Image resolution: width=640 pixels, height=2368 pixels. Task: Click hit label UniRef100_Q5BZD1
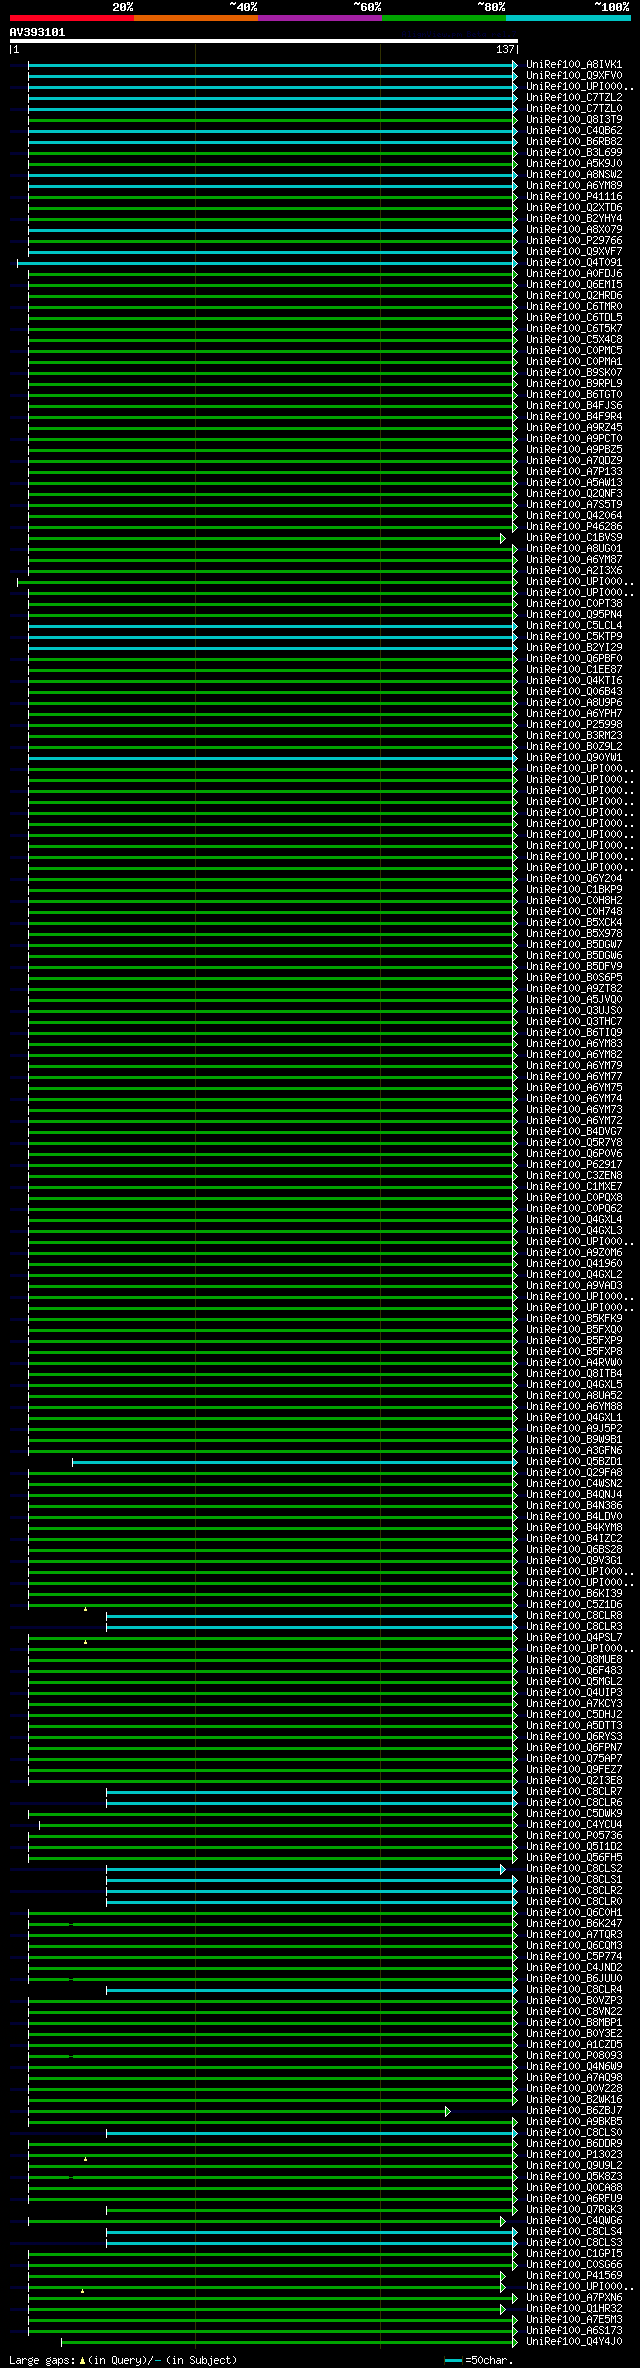[x=574, y=1462]
